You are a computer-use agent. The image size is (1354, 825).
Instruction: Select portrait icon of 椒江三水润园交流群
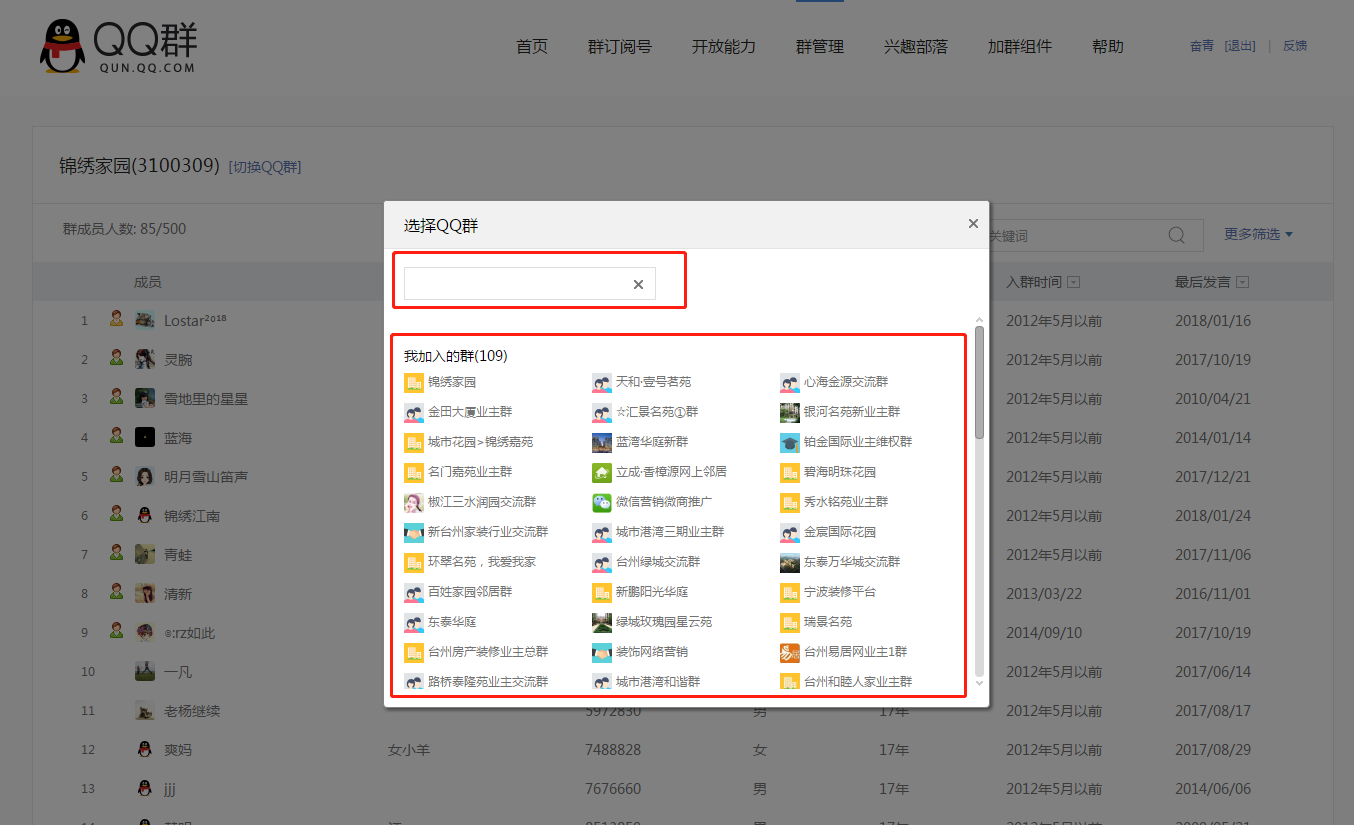click(414, 502)
